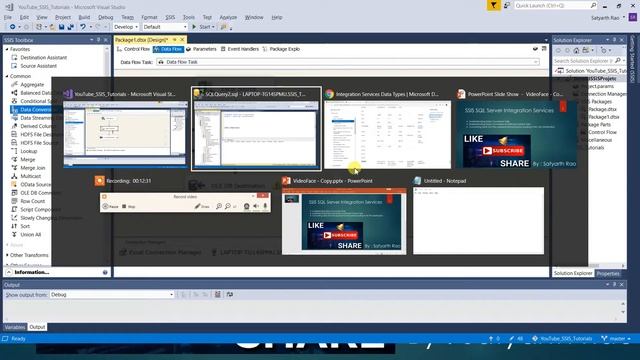This screenshot has width=640, height=360.
Task: Click the Quick Launch magnifier icon
Action: coord(593,5)
